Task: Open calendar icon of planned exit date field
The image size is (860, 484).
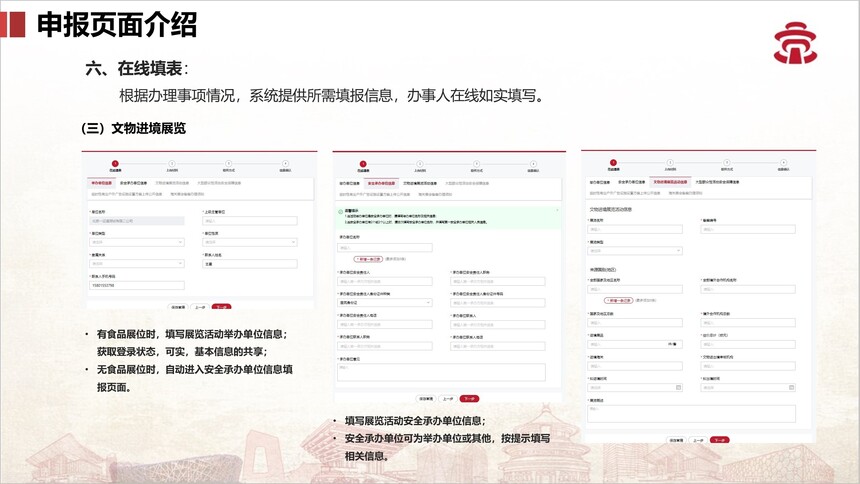Action: [x=791, y=387]
